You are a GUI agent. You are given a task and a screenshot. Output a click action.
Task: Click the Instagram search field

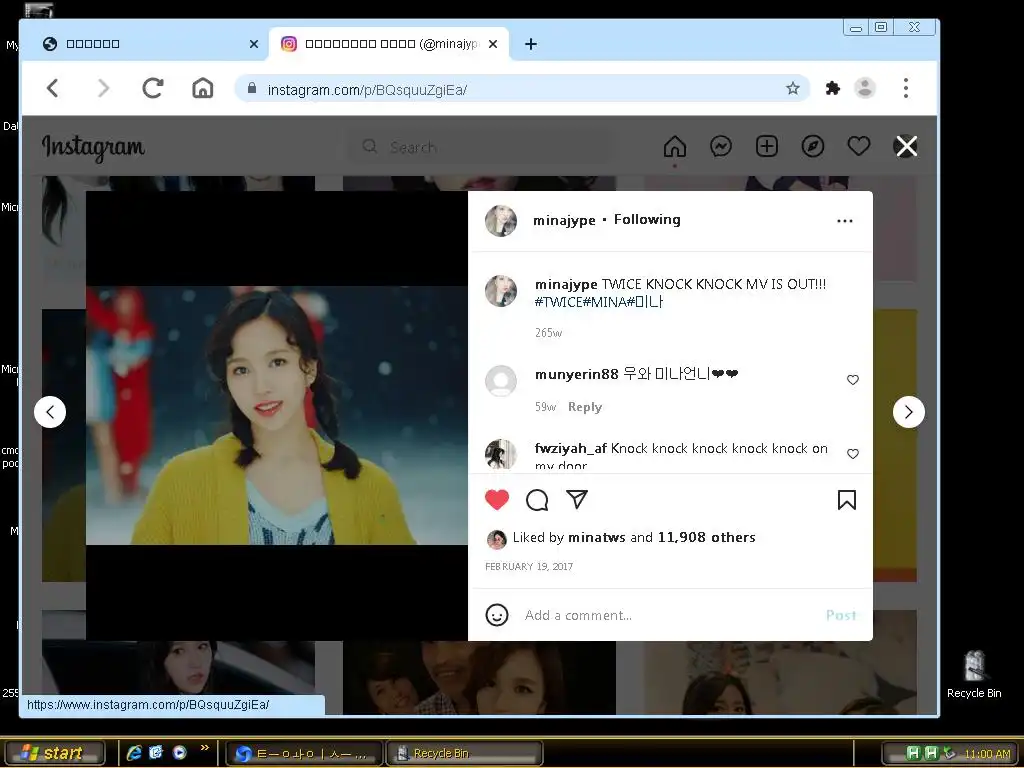click(480, 147)
